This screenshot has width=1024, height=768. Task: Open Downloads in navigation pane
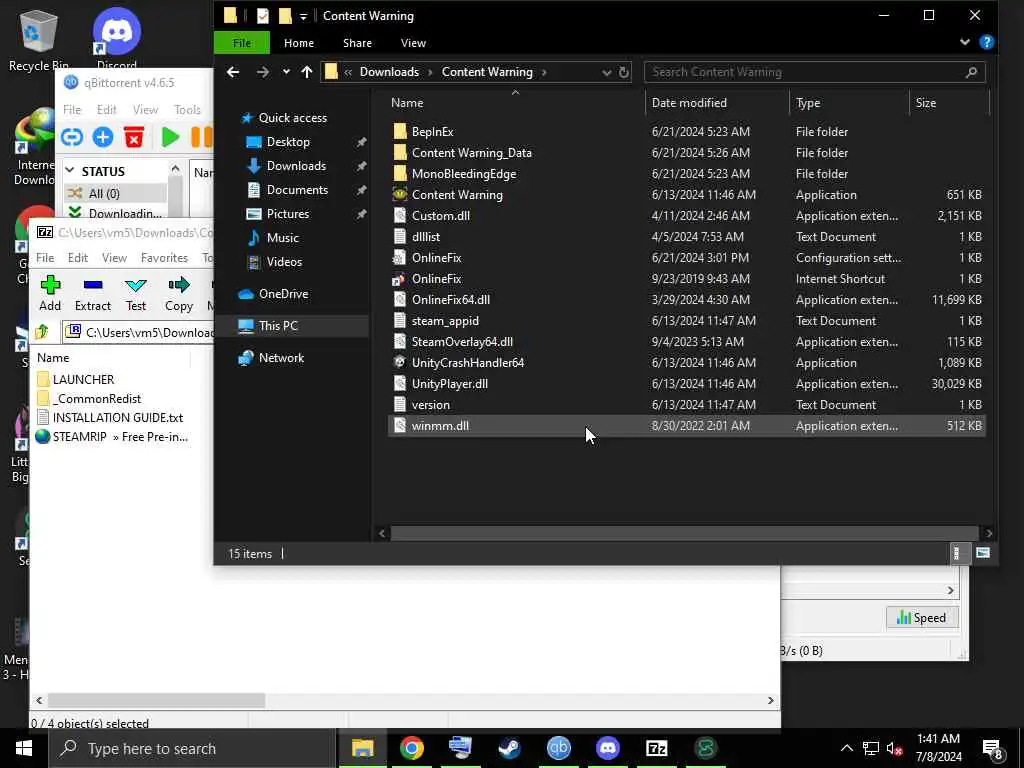(296, 166)
